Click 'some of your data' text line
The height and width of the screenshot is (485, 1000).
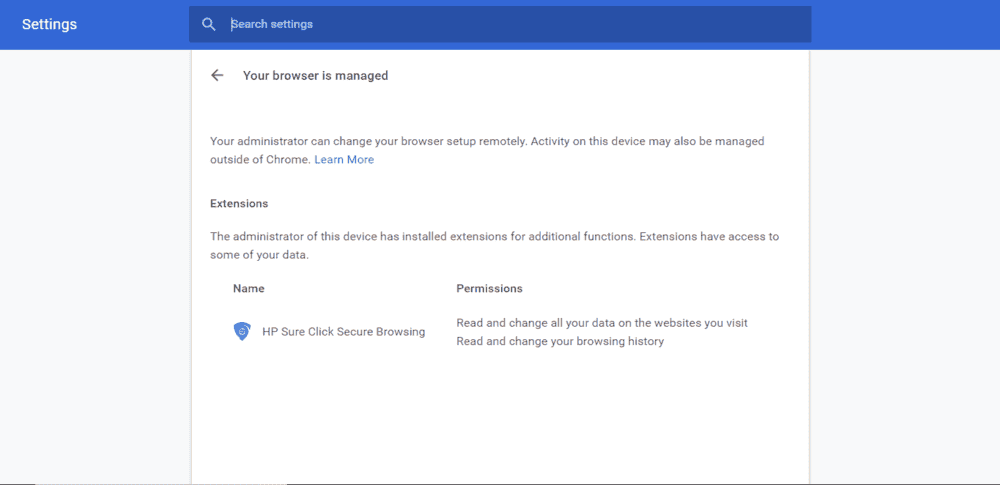[x=259, y=255]
